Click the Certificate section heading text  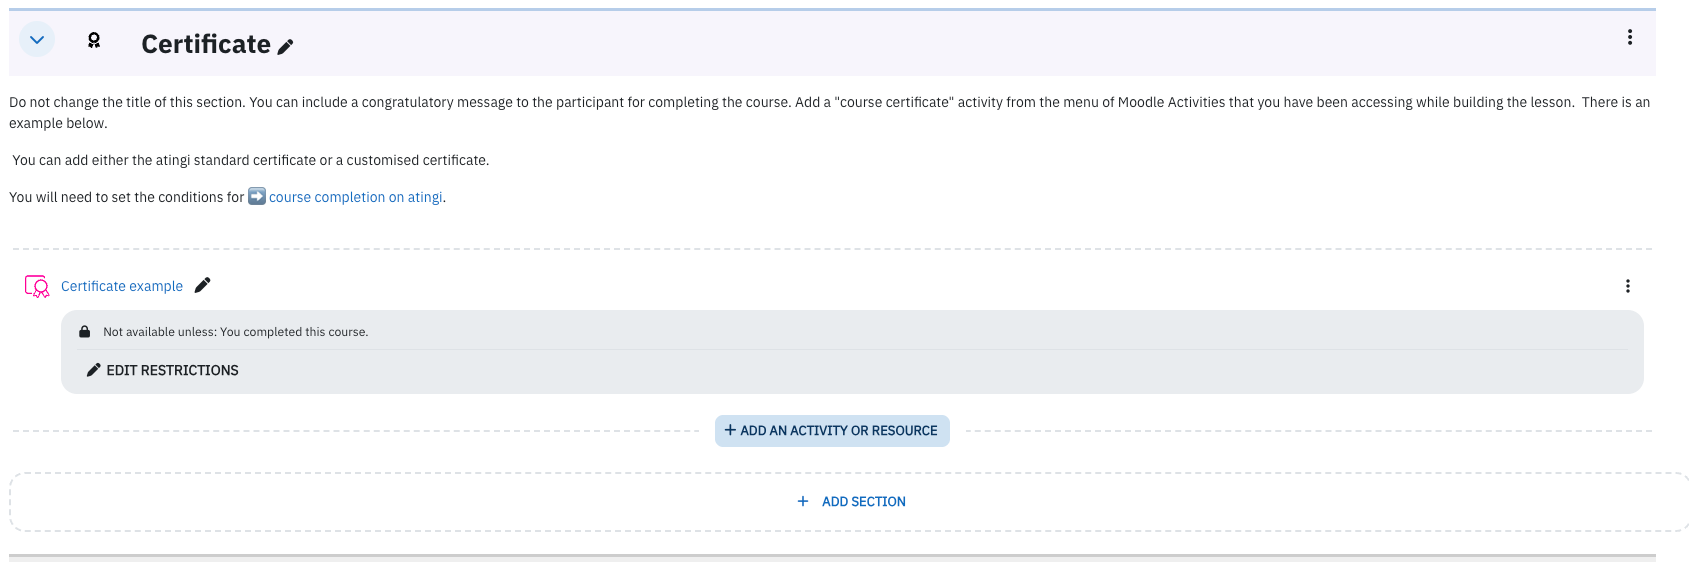[x=206, y=44]
